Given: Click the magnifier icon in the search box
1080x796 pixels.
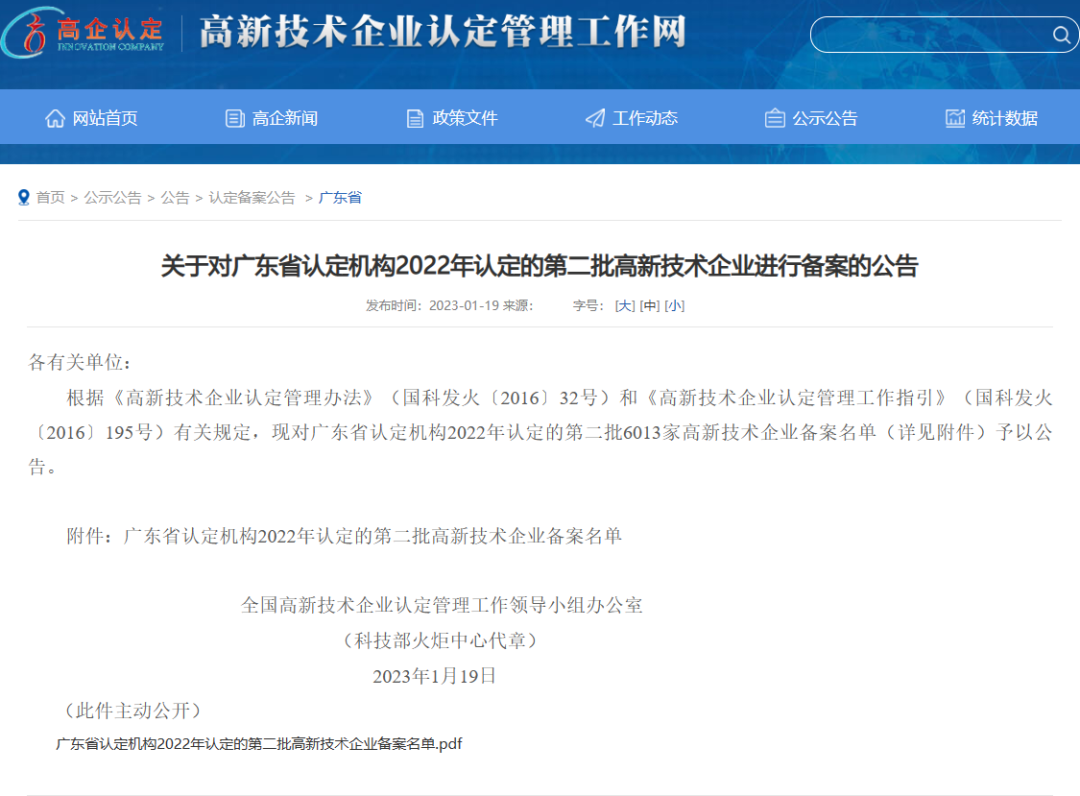Looking at the screenshot, I should pos(1061,35).
